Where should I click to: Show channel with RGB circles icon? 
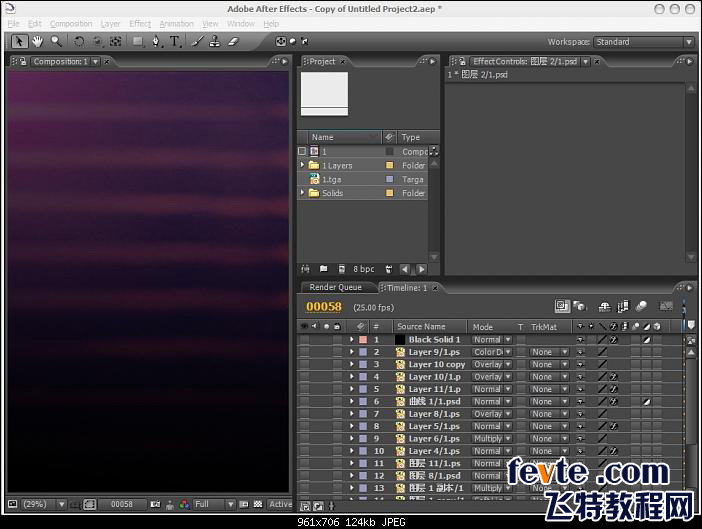(x=184, y=505)
